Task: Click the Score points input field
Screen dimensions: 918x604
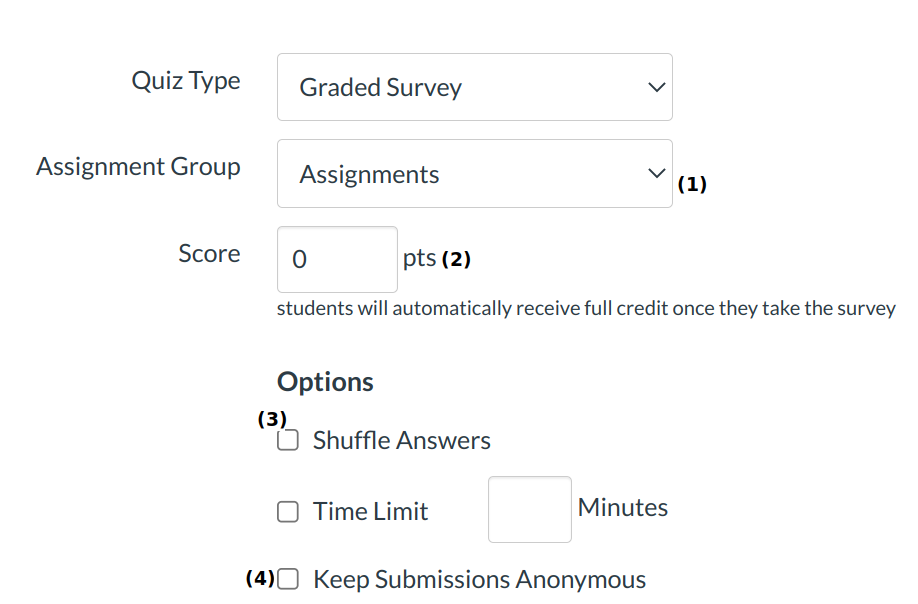Action: (x=337, y=260)
